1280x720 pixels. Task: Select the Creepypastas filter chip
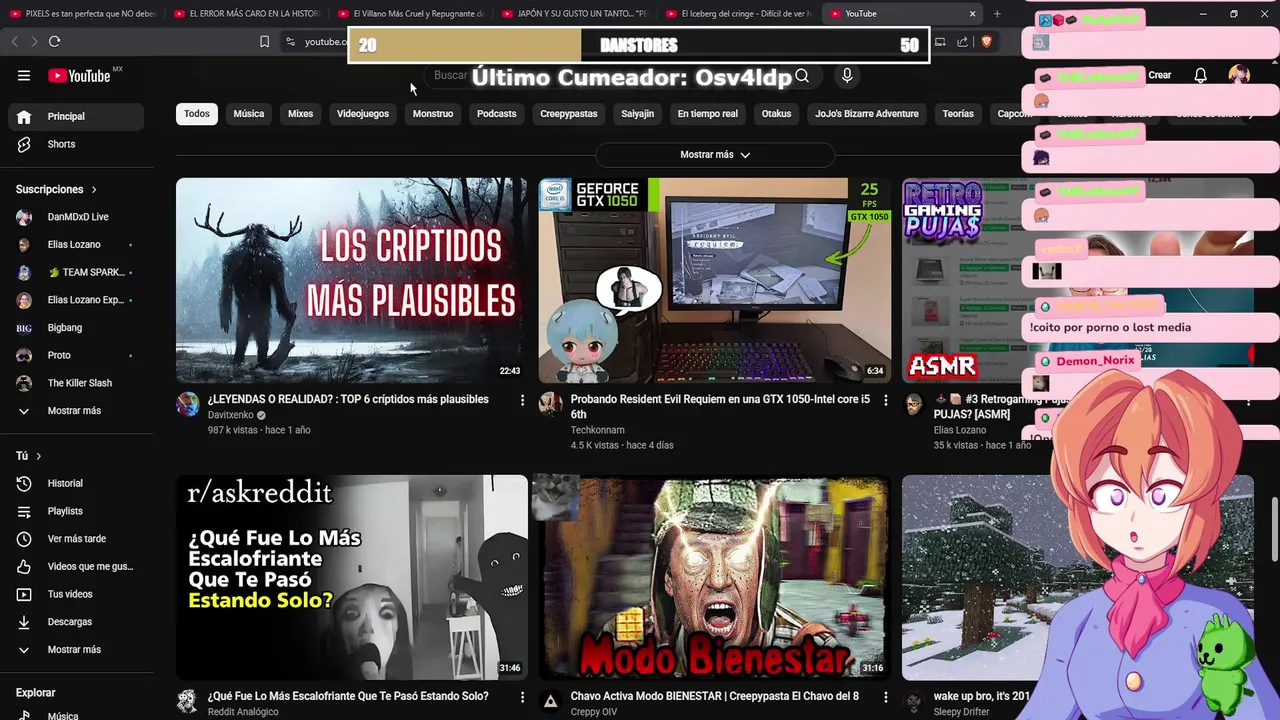coord(569,114)
